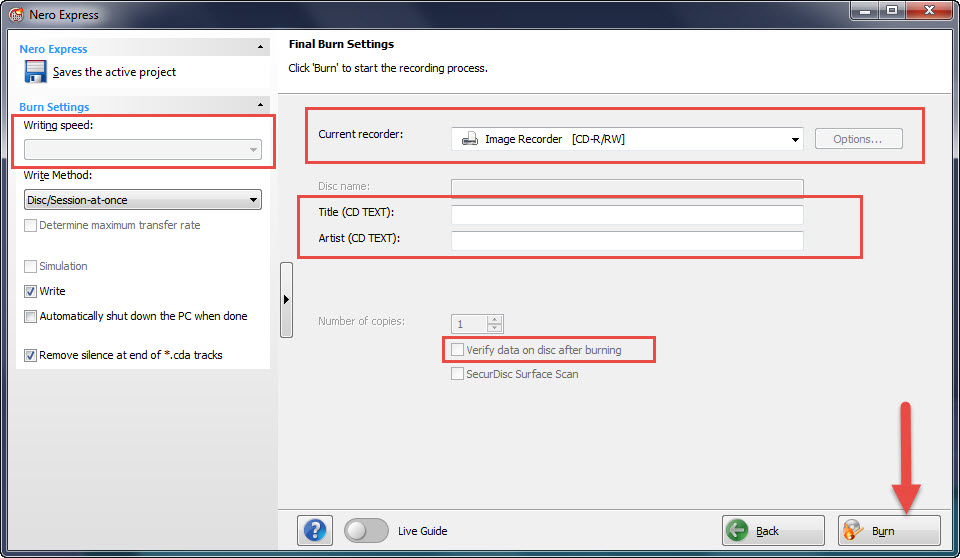Uncheck Remove silence at end of *.cda tracks
The width and height of the screenshot is (960, 558).
click(30, 355)
